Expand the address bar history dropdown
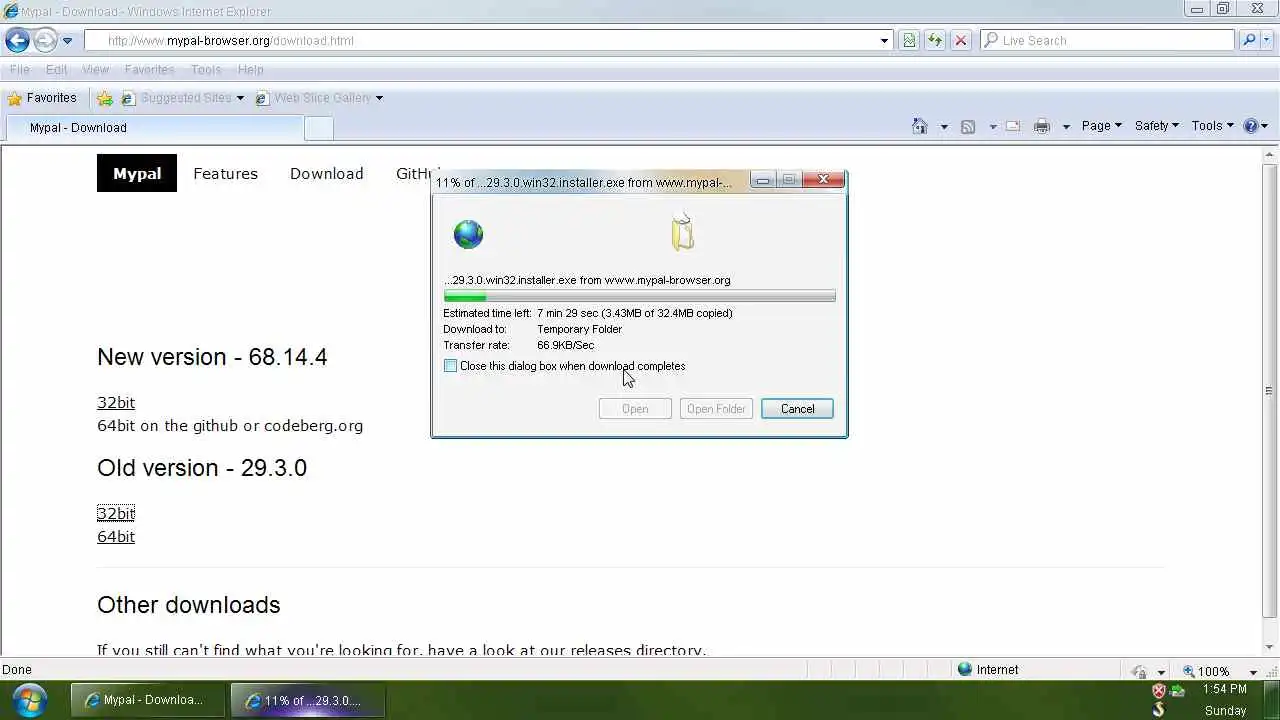Viewport: 1280px width, 720px height. coord(884,41)
